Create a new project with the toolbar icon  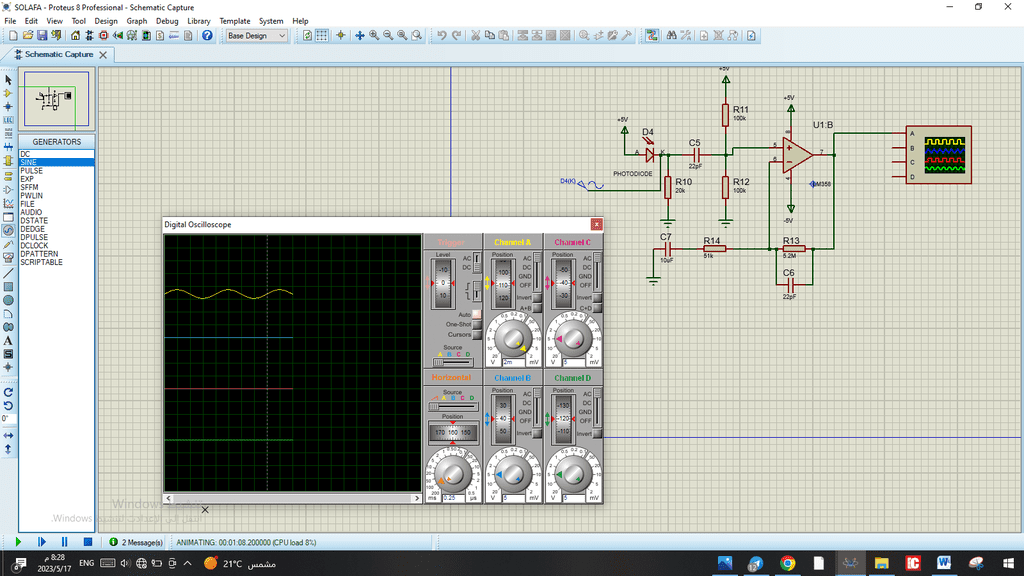[x=13, y=36]
